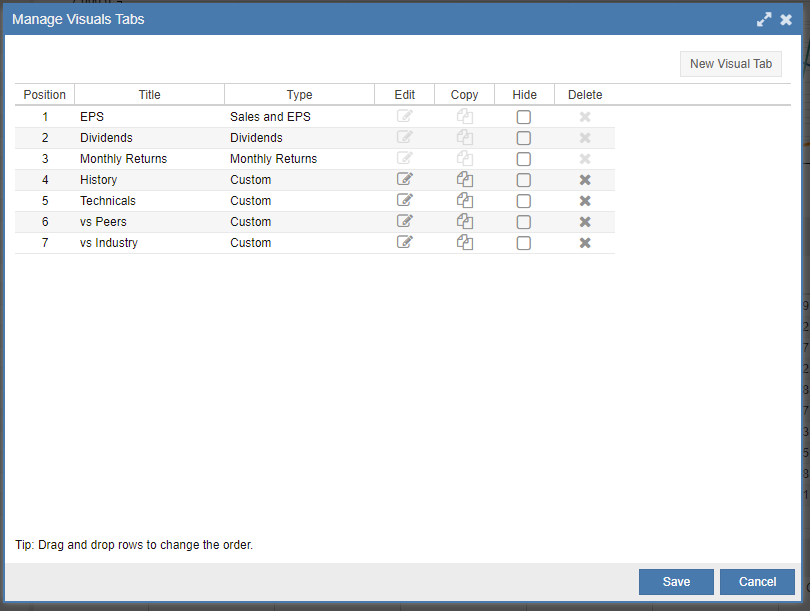Edit the vs Industry visual tab
The image size is (810, 611).
tap(404, 242)
